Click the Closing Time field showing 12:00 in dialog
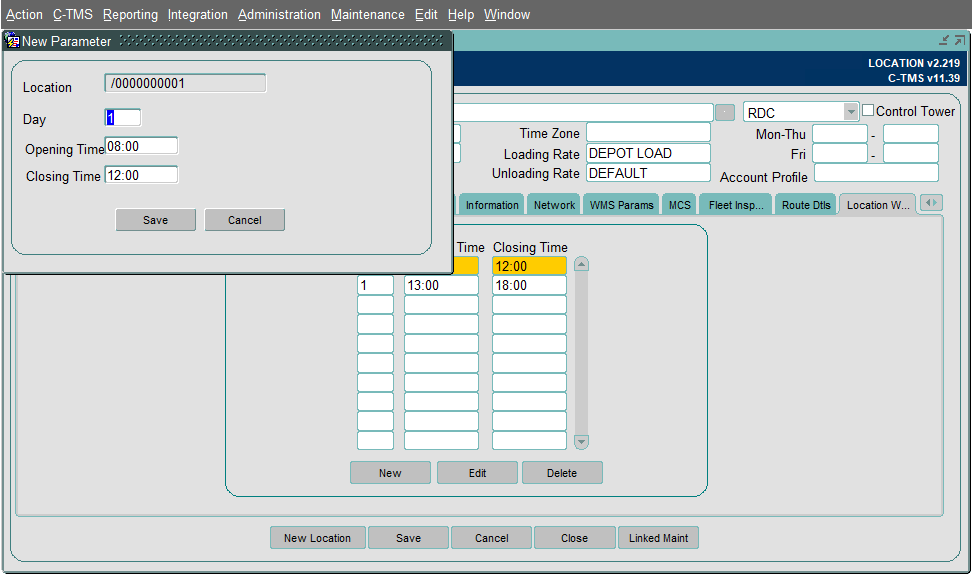 pos(141,175)
